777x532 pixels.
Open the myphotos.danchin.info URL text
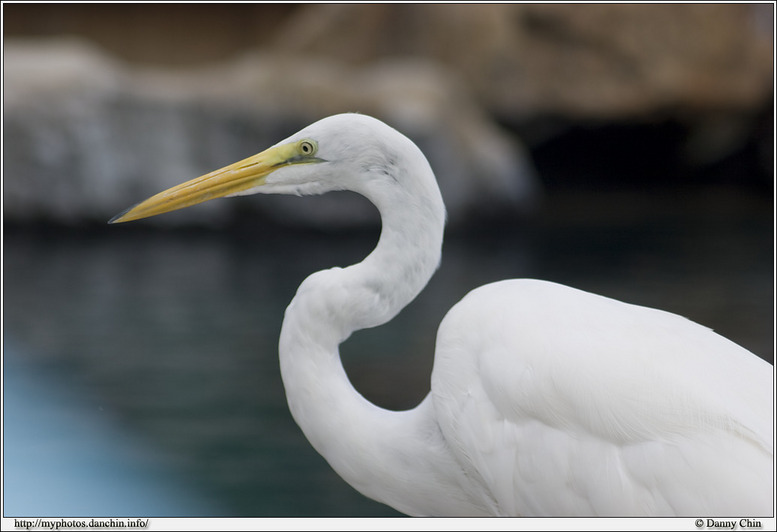pos(81,524)
